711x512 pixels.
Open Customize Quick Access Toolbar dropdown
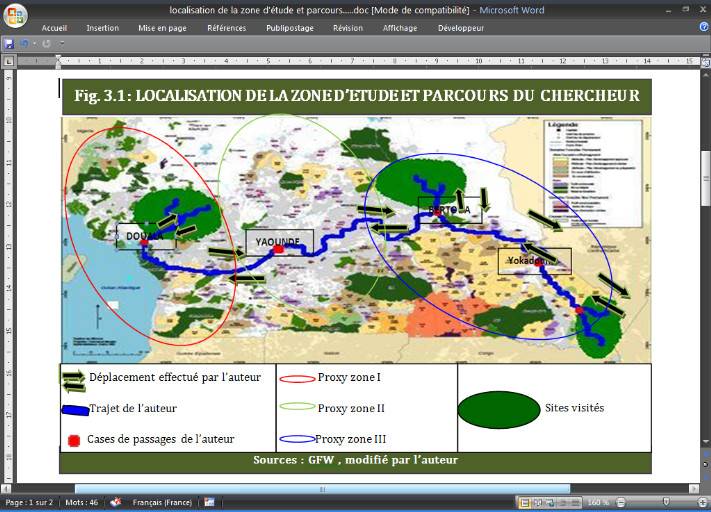coord(62,44)
